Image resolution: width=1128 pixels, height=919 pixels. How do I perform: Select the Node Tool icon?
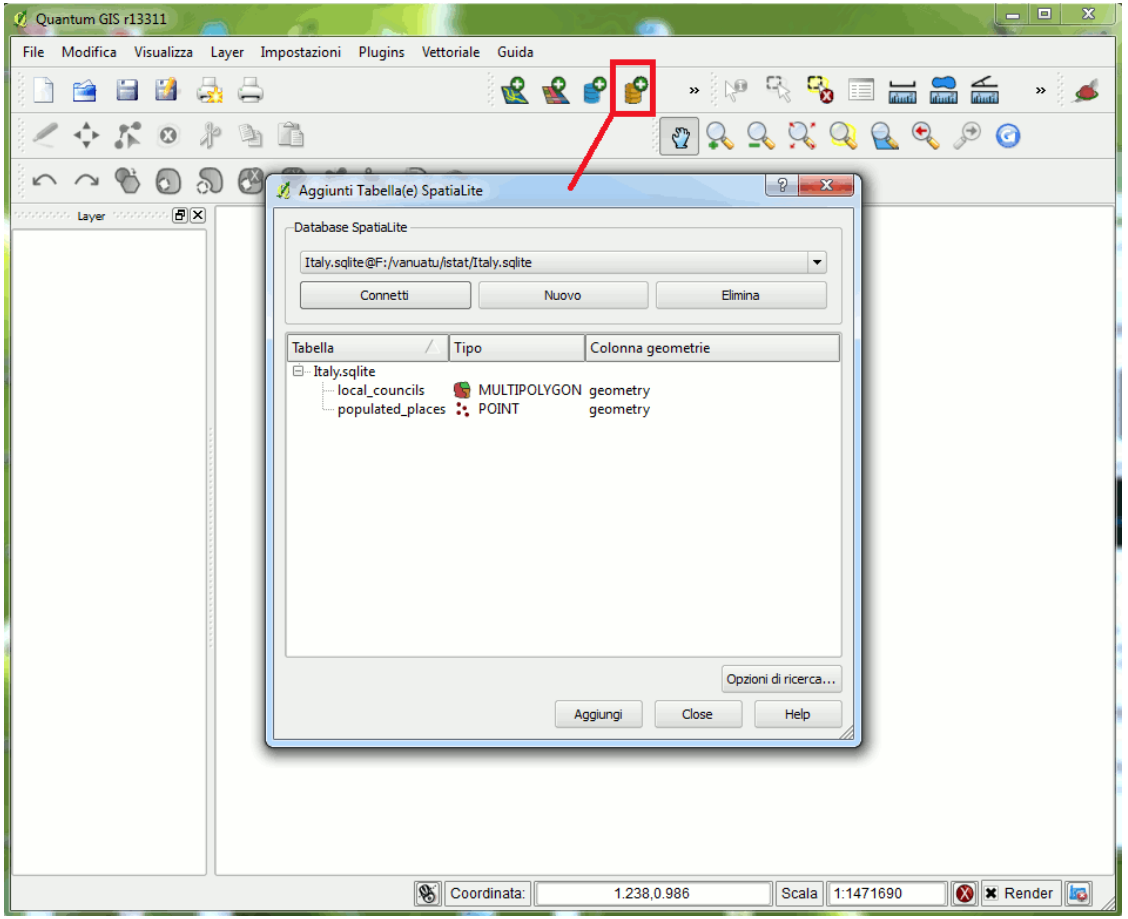pos(127,136)
